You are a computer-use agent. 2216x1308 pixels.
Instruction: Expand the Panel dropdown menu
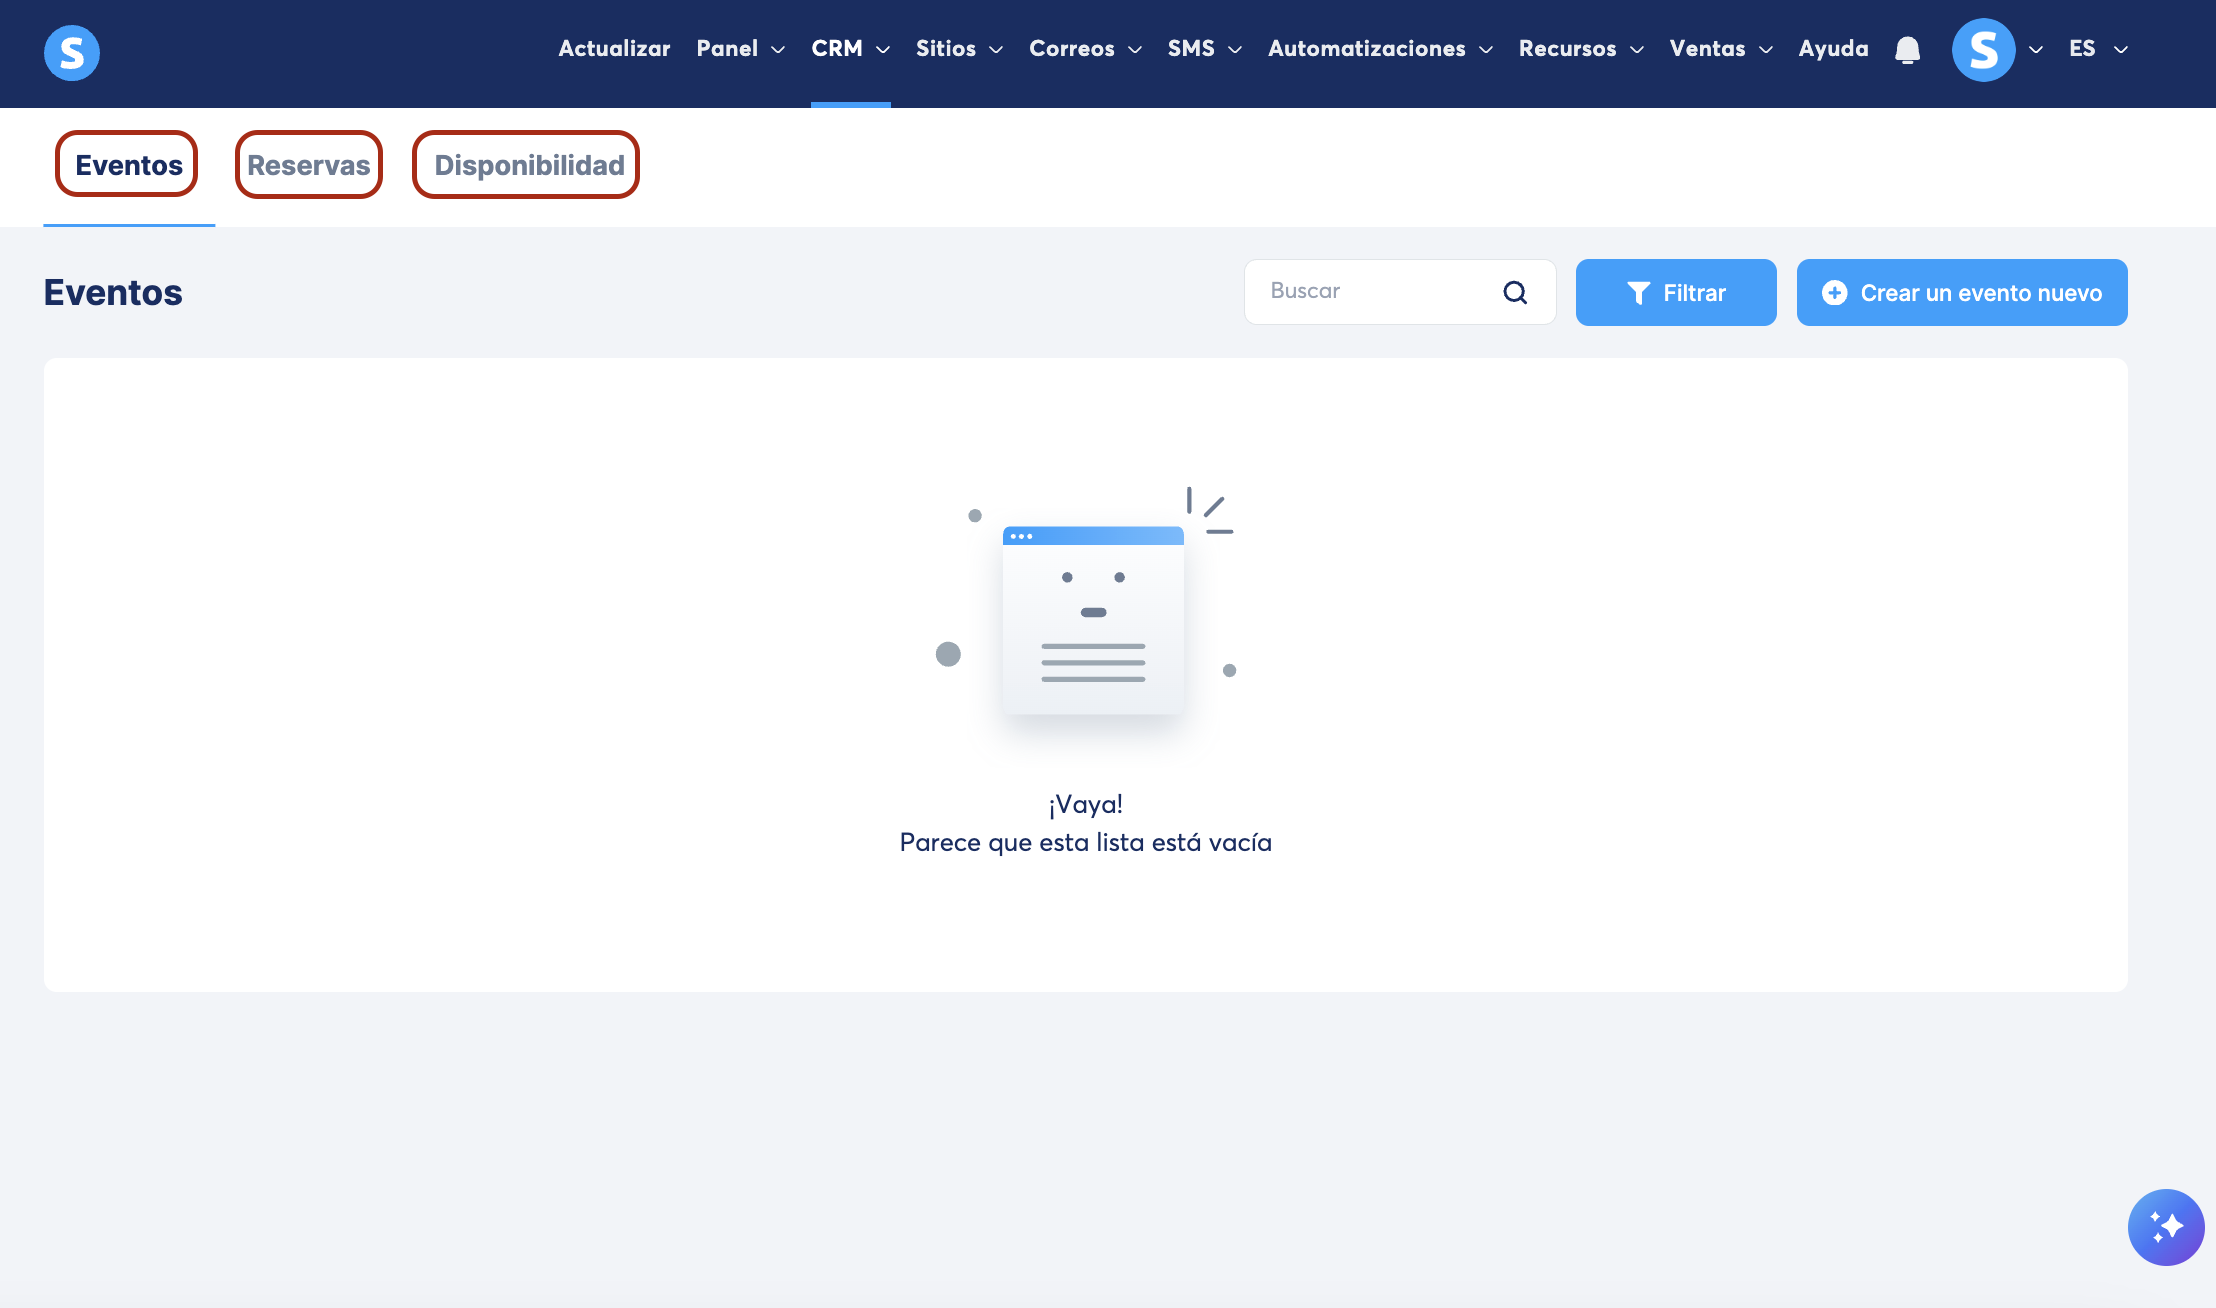[x=740, y=49]
